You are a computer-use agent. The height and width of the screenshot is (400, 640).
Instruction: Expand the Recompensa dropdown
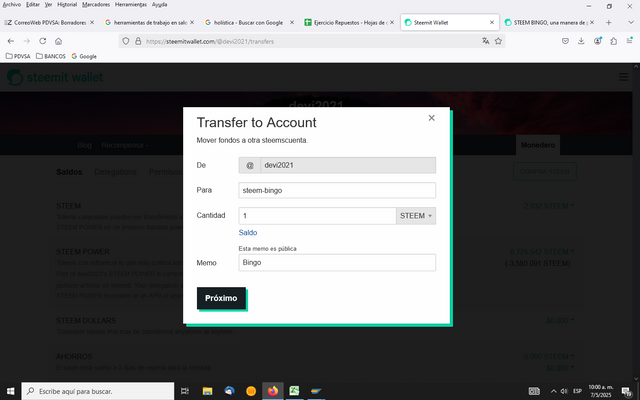[124, 145]
